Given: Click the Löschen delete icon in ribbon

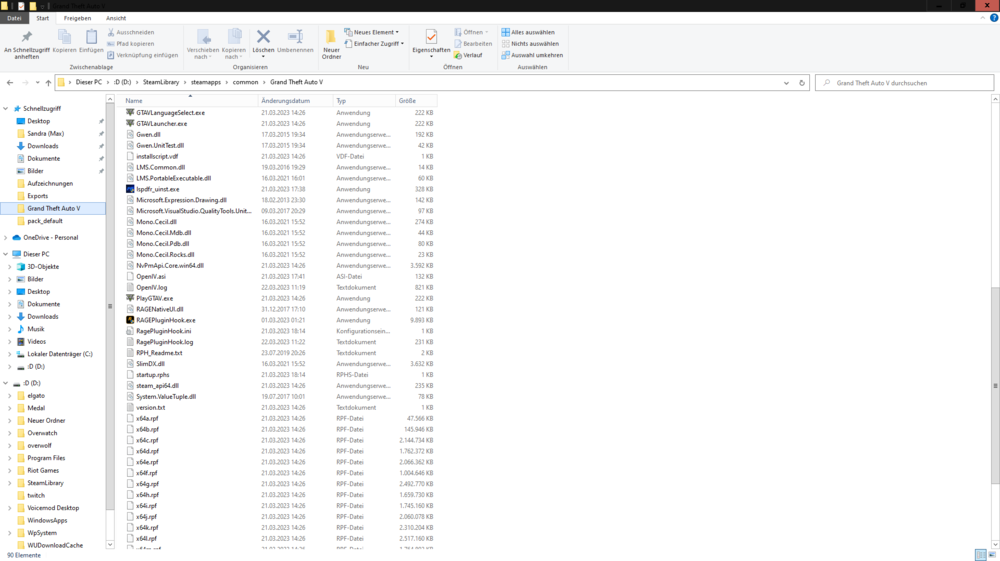Looking at the screenshot, I should pos(263,41).
